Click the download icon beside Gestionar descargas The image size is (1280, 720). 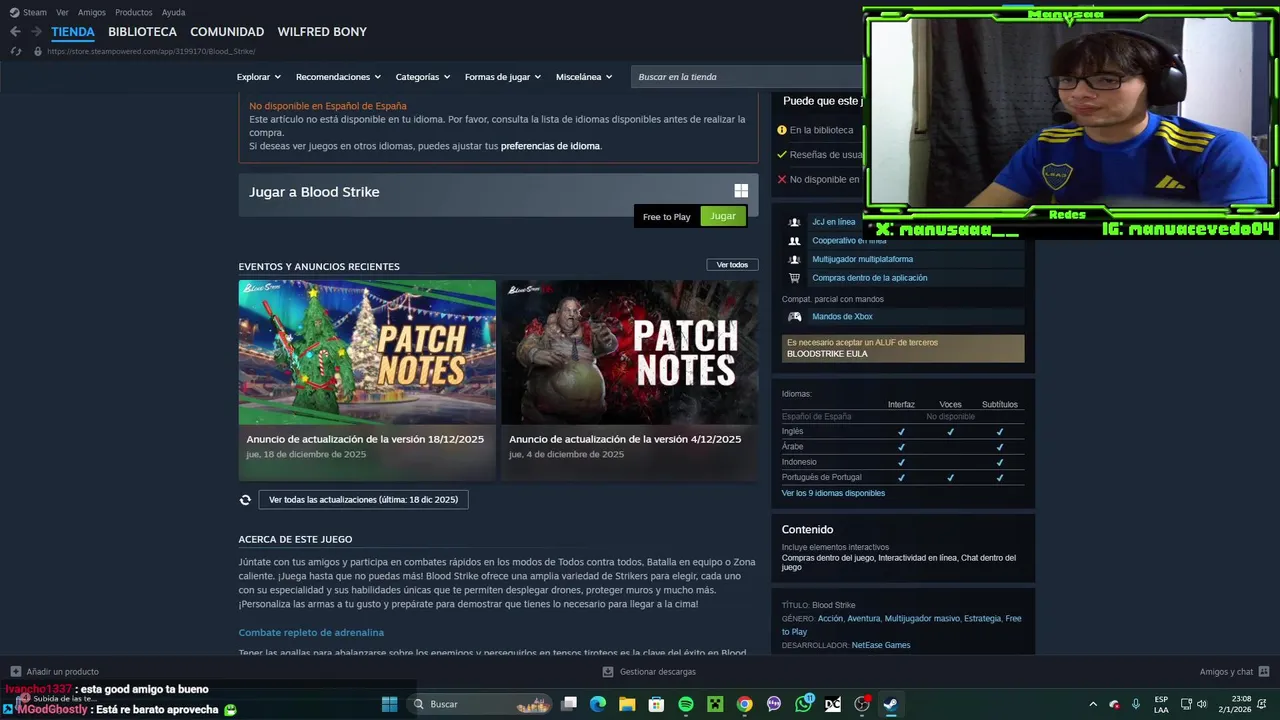click(608, 672)
